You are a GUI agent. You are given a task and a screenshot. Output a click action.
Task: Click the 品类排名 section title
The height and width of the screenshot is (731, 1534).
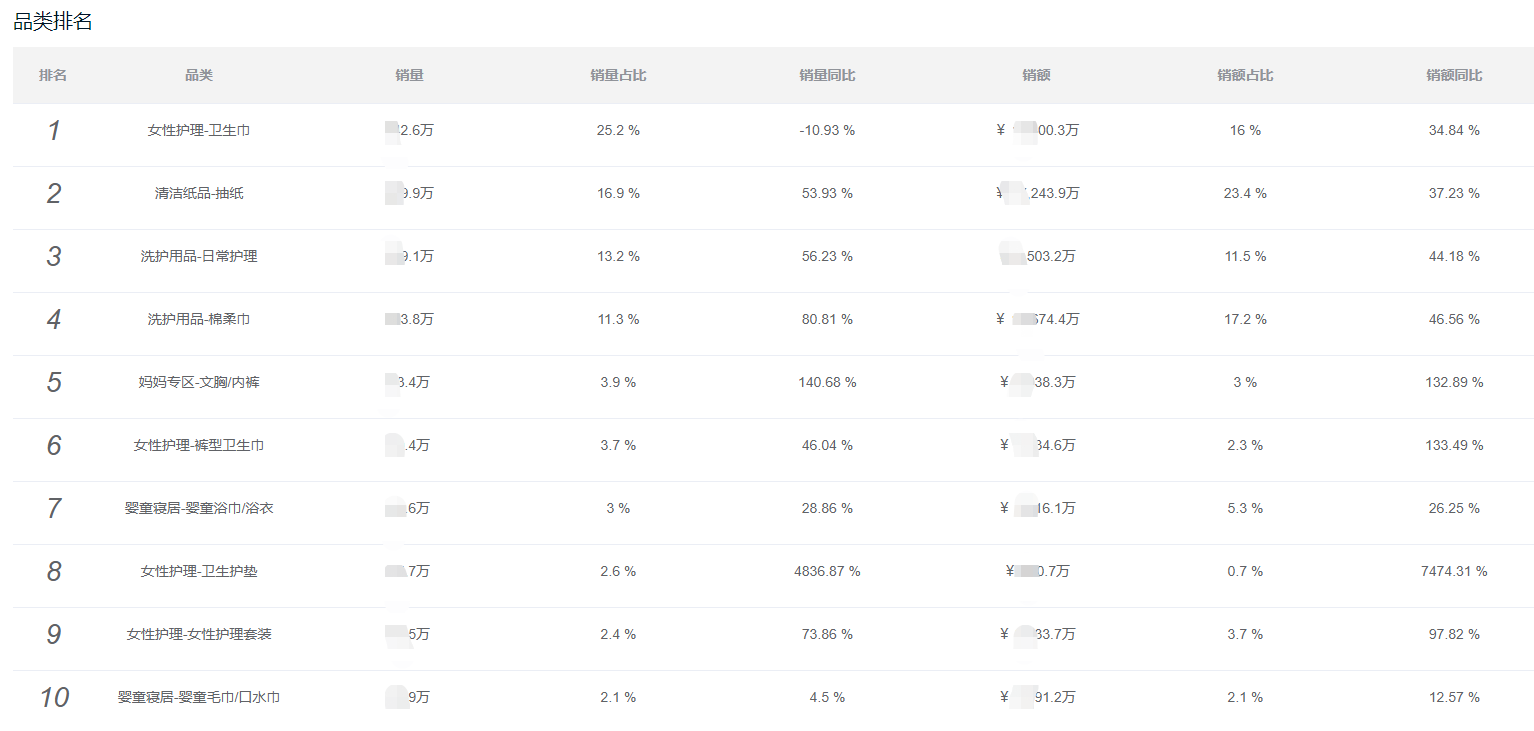click(53, 21)
